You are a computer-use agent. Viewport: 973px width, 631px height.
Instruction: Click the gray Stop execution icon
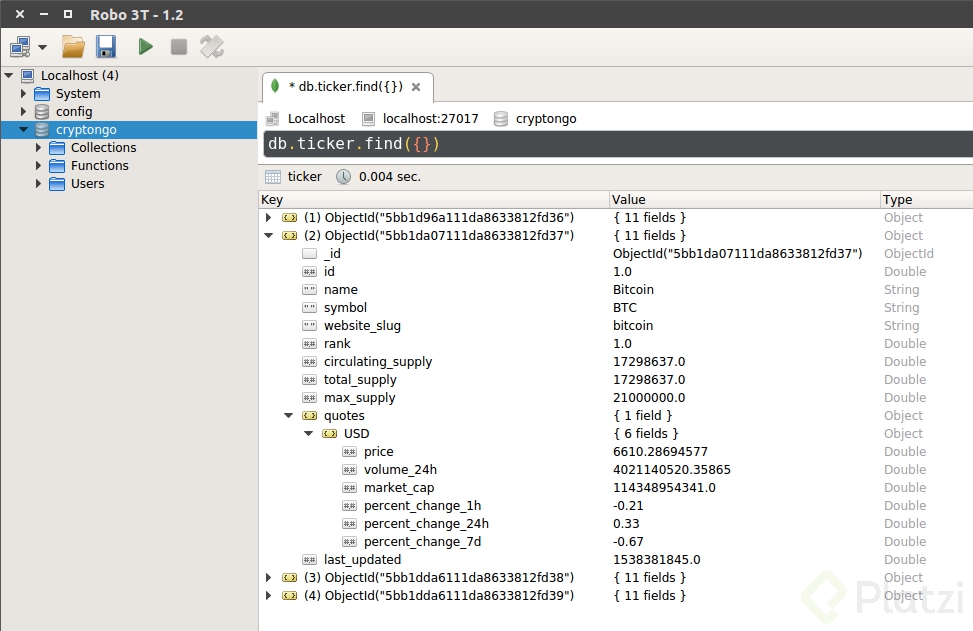(179, 46)
